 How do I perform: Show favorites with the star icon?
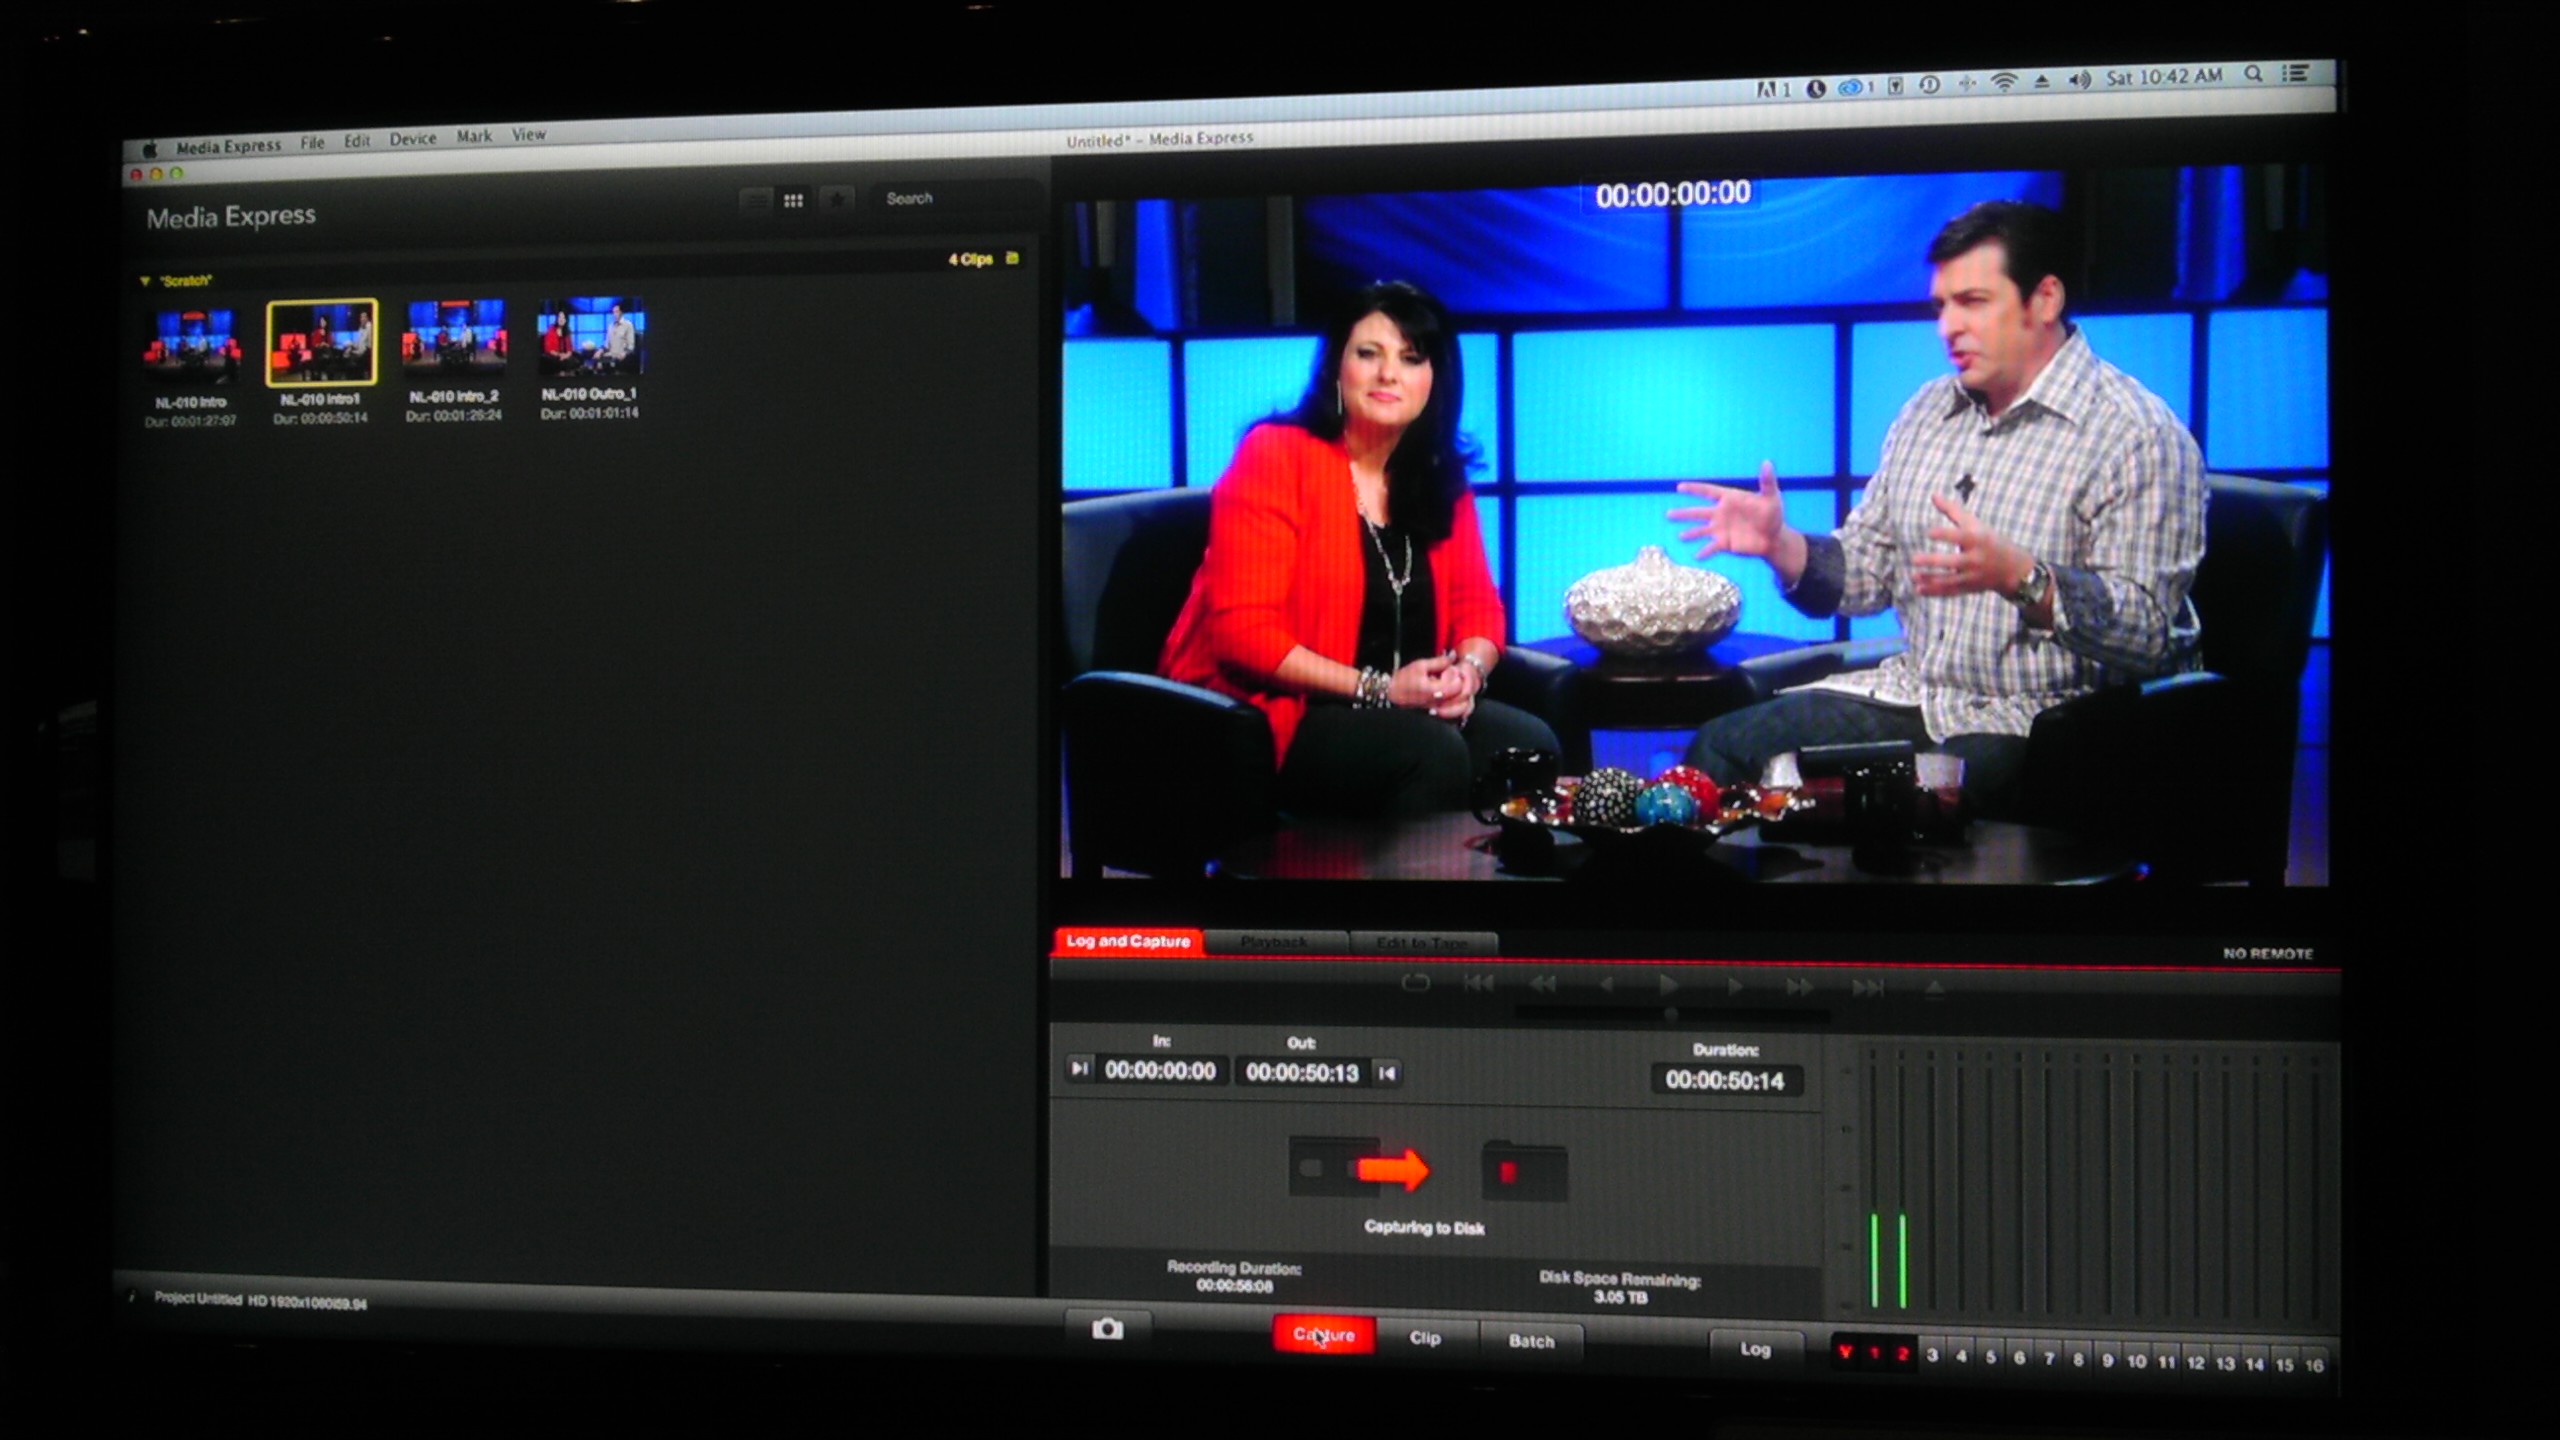[x=837, y=200]
